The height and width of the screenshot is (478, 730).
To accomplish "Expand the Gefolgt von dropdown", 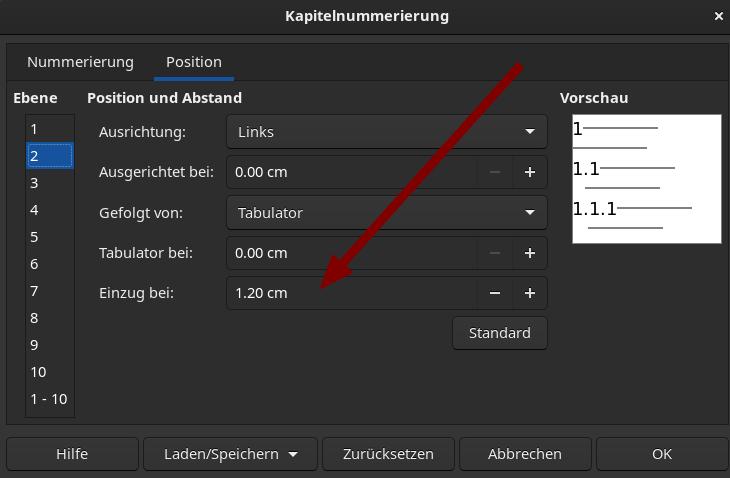I will point(386,213).
